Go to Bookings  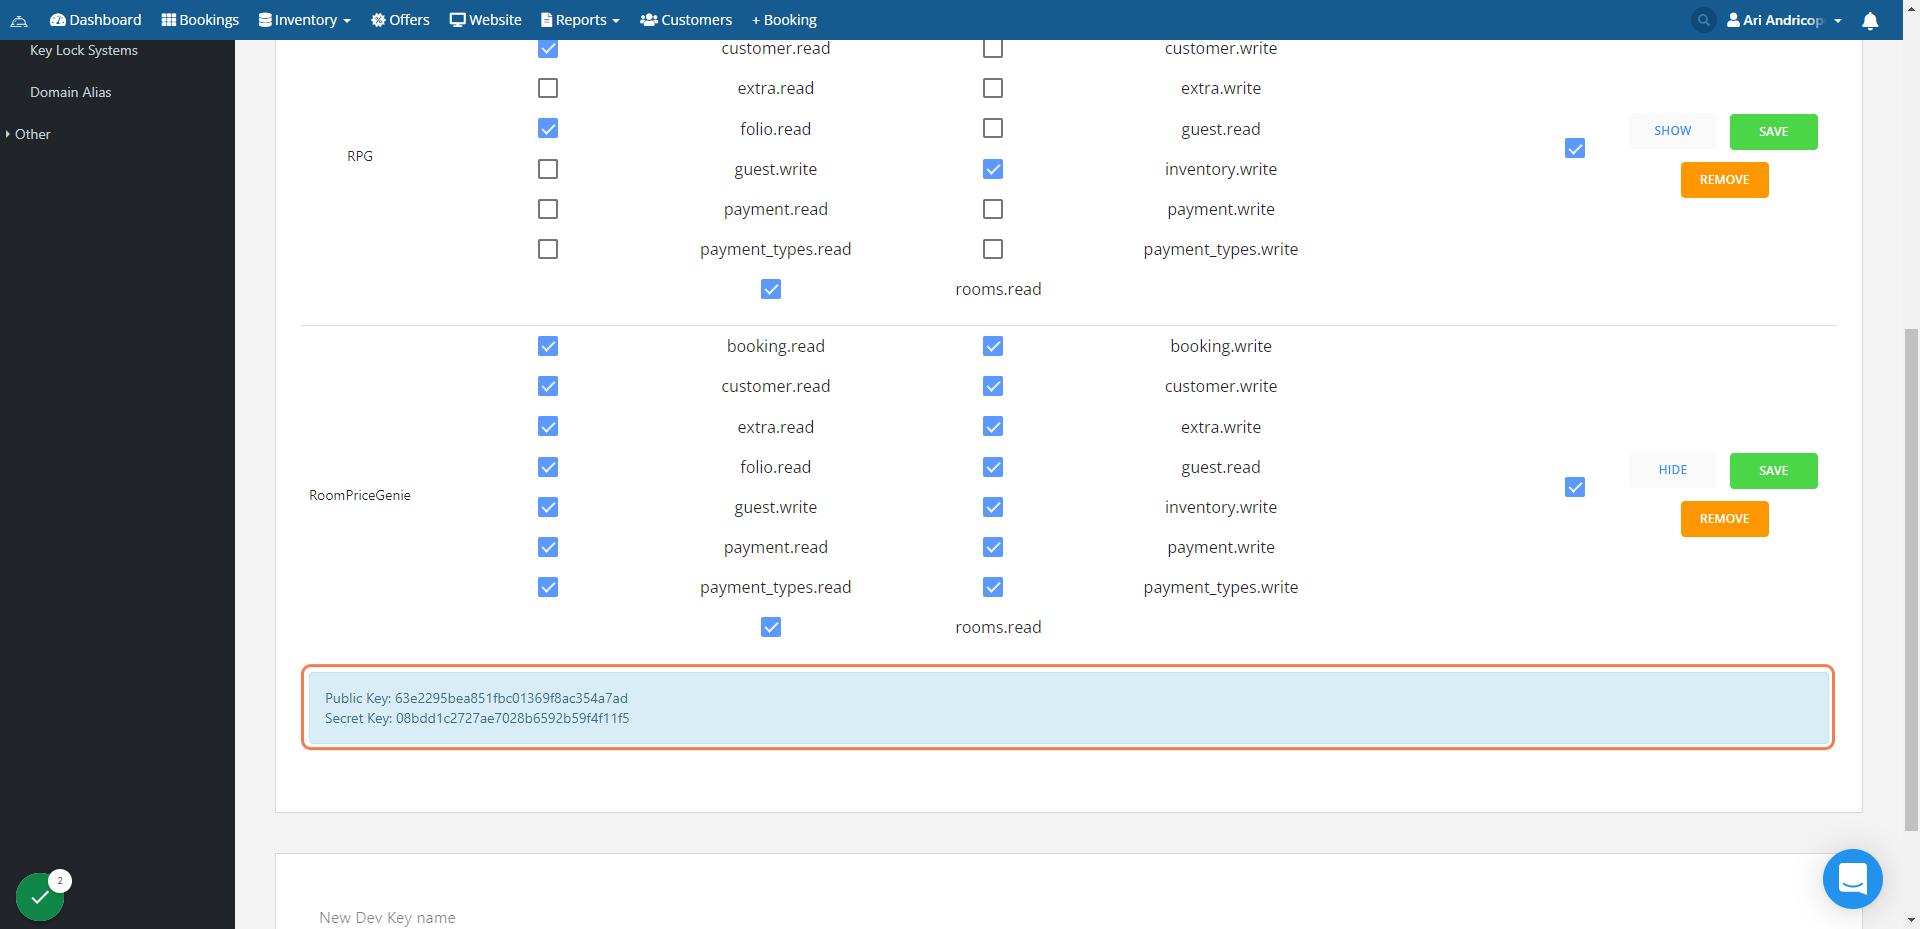click(x=200, y=20)
